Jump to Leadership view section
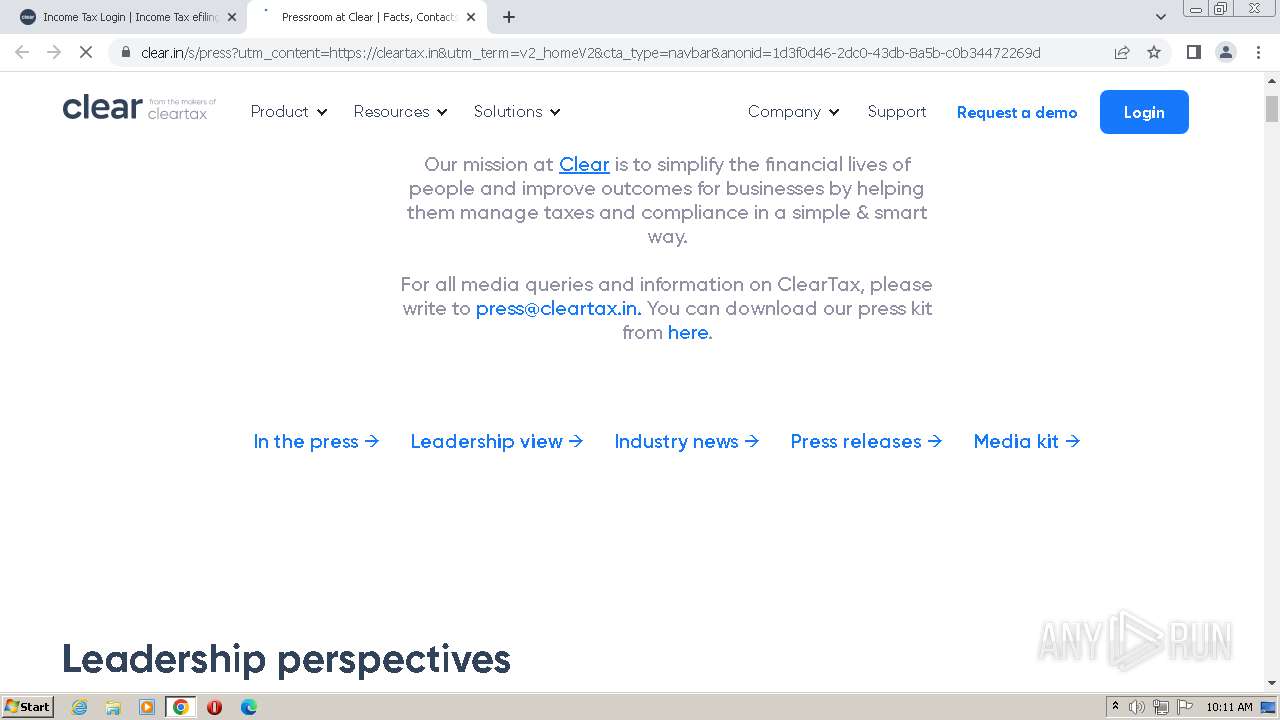This screenshot has width=1280, height=720. coord(497,441)
